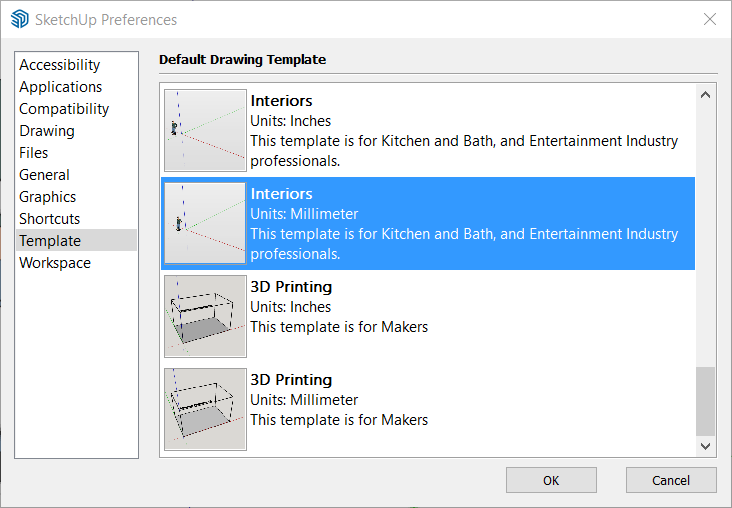
Task: Click the 3D Printing Inches thumbnail
Action: [205, 316]
